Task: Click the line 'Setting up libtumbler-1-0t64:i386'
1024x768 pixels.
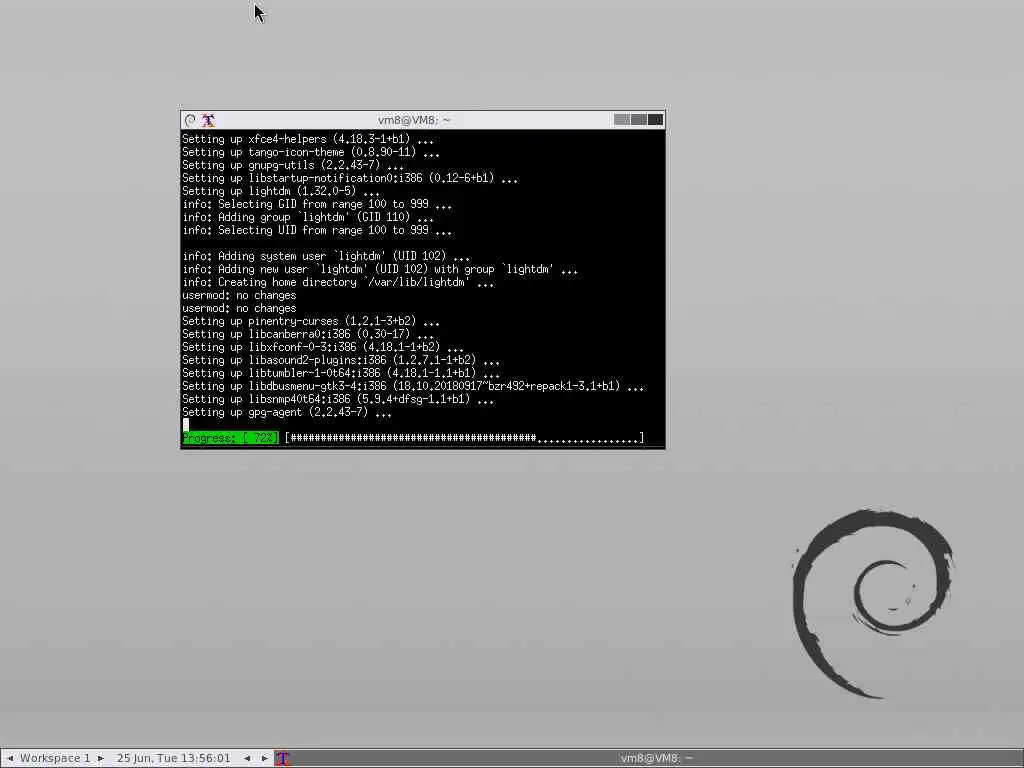Action: click(341, 374)
